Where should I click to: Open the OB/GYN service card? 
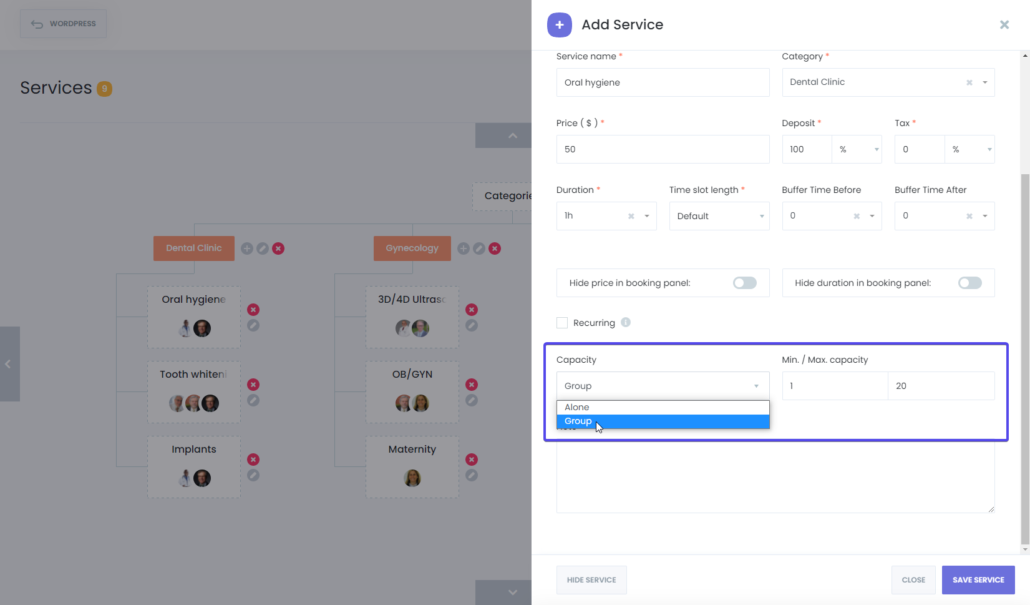tap(412, 391)
